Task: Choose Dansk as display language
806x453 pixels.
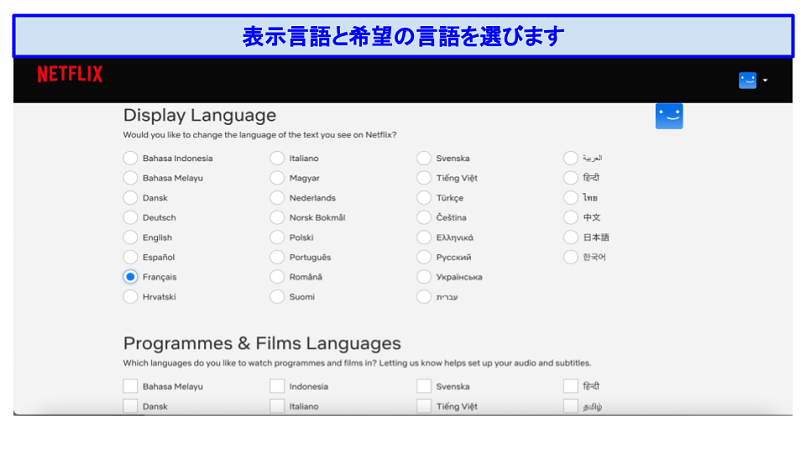Action: coord(131,197)
